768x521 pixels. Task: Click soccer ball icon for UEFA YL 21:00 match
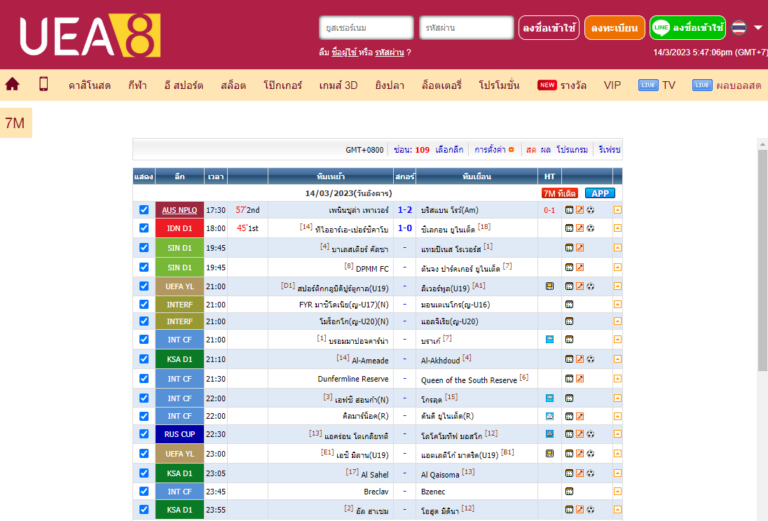tap(591, 286)
